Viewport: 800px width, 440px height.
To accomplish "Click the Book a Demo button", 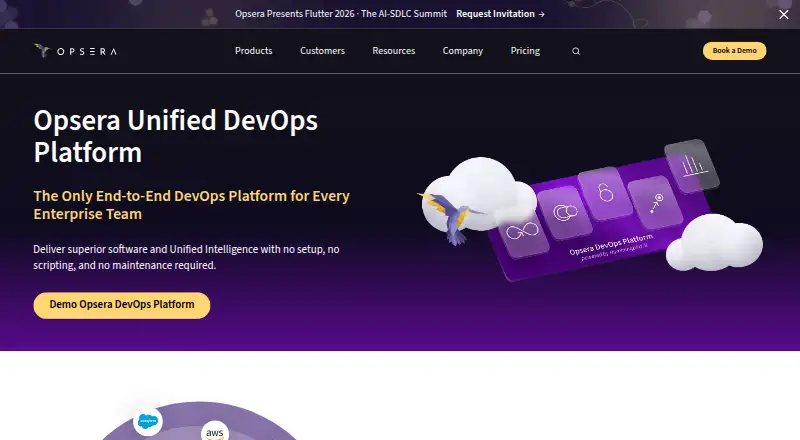I will click(735, 51).
